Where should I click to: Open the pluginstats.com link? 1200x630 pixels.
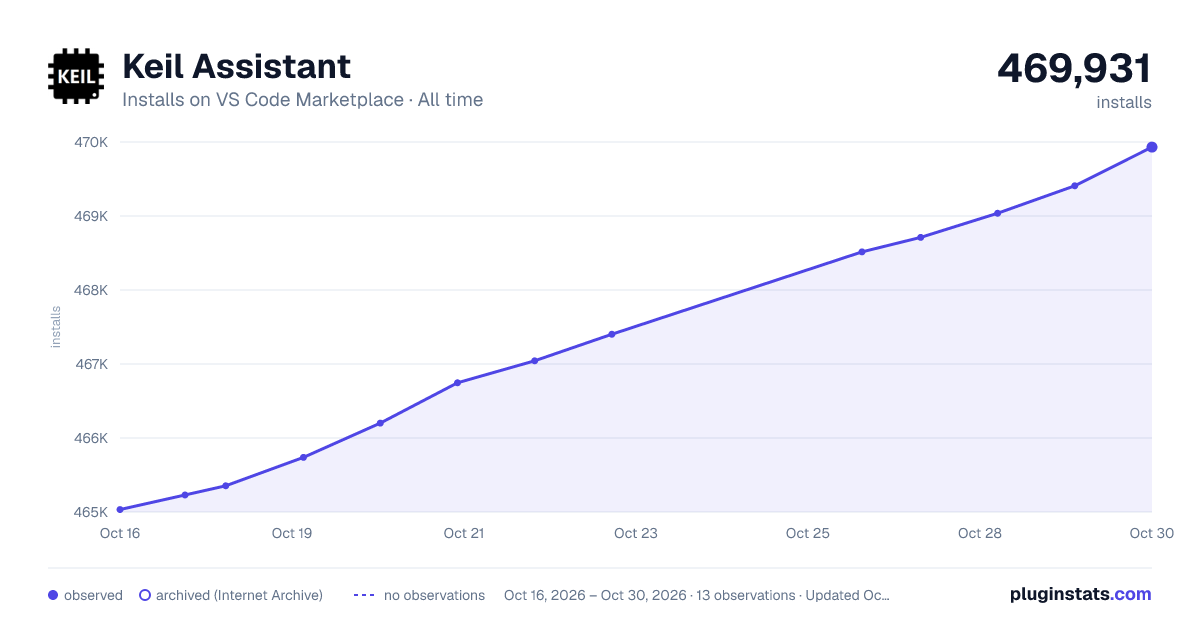click(x=1080, y=594)
